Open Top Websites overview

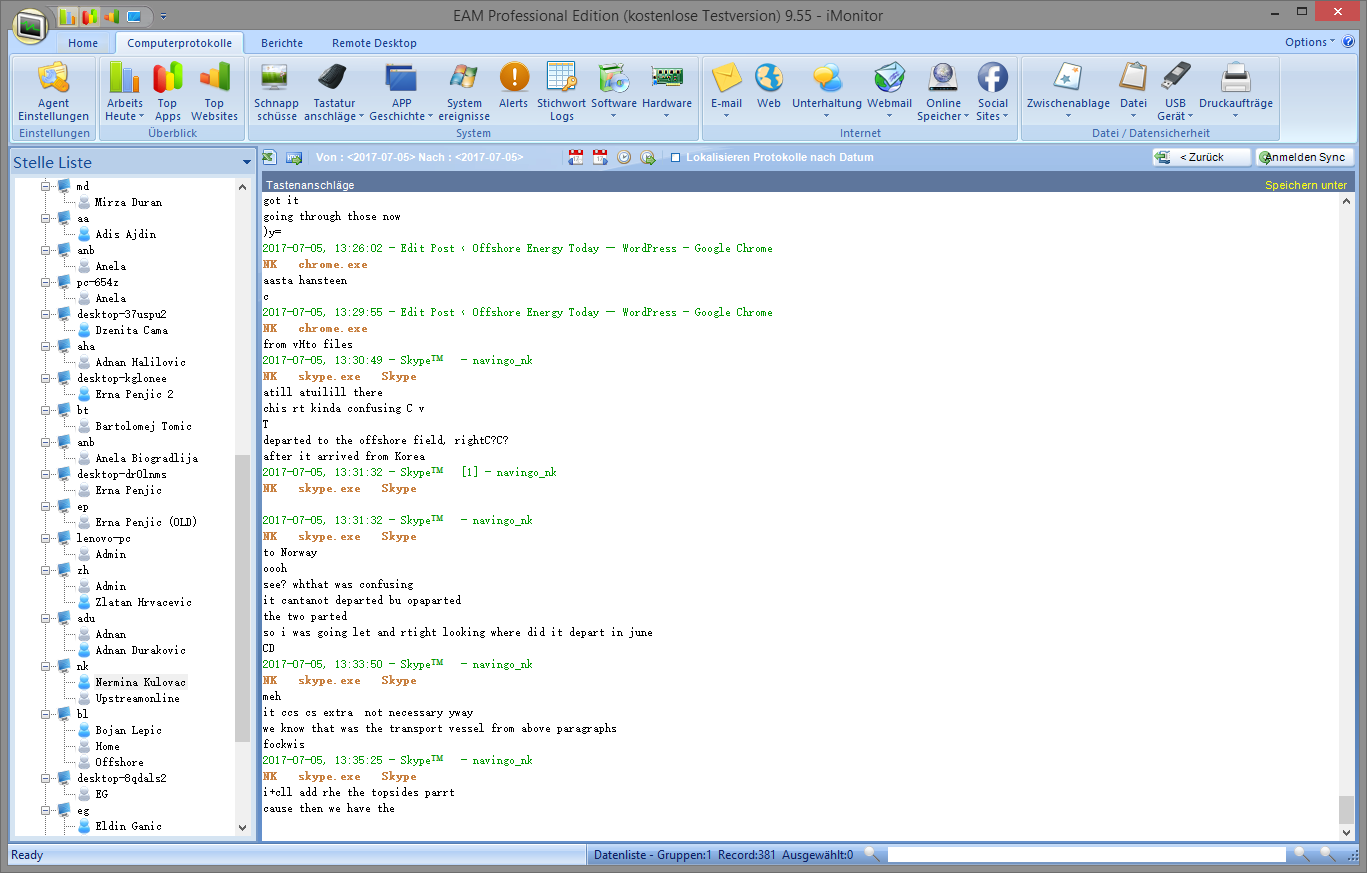(x=214, y=92)
